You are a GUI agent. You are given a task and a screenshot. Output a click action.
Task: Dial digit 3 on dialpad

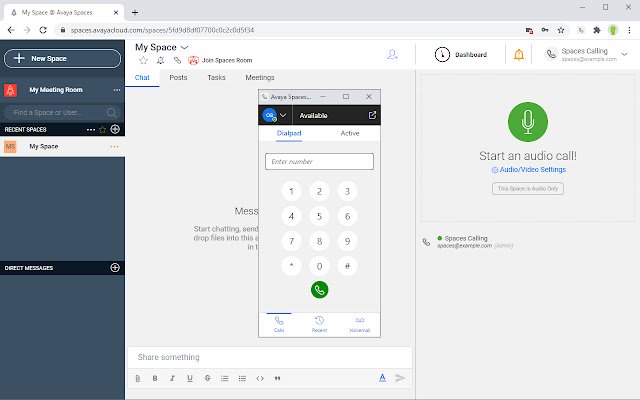point(347,191)
